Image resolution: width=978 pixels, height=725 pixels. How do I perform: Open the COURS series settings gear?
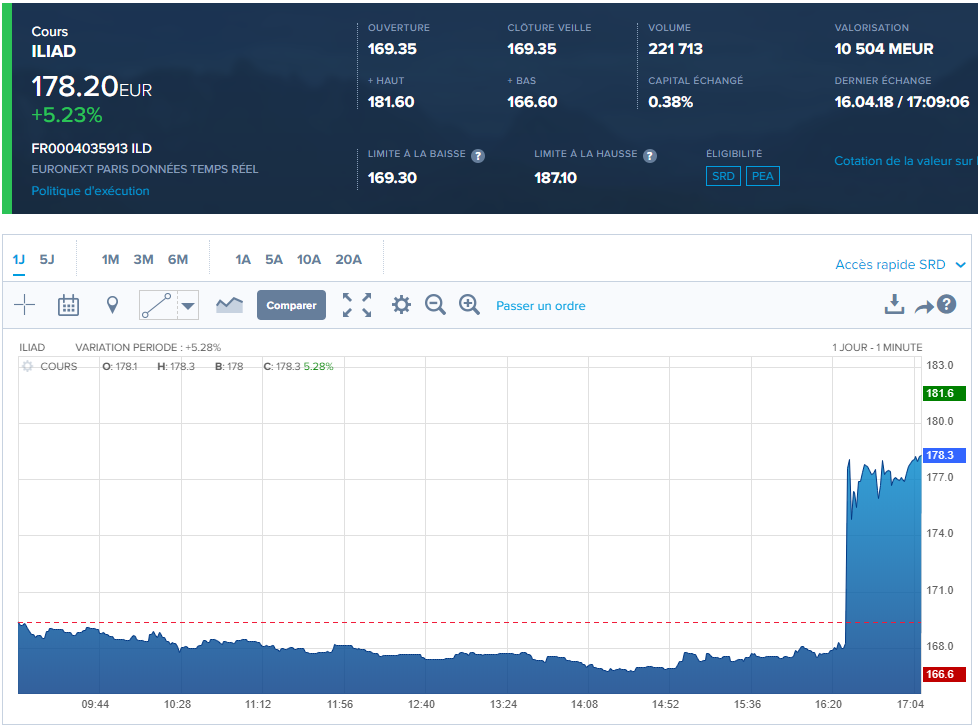point(27,367)
